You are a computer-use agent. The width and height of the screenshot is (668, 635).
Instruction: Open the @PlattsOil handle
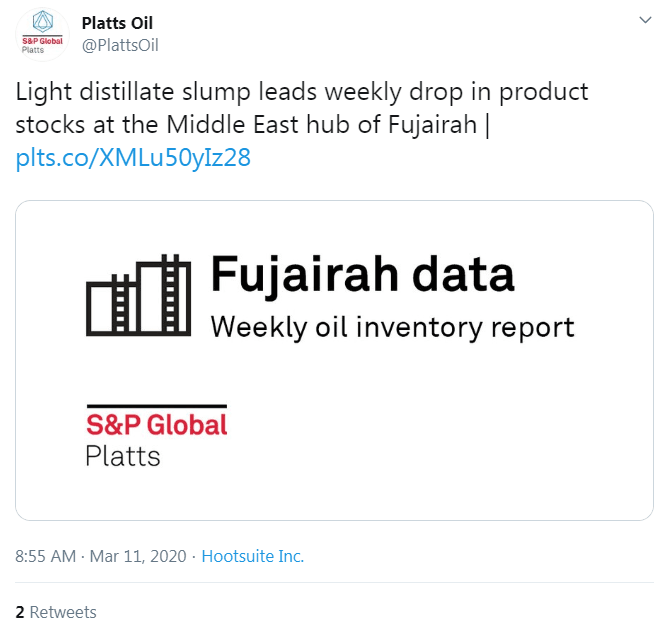click(x=120, y=45)
